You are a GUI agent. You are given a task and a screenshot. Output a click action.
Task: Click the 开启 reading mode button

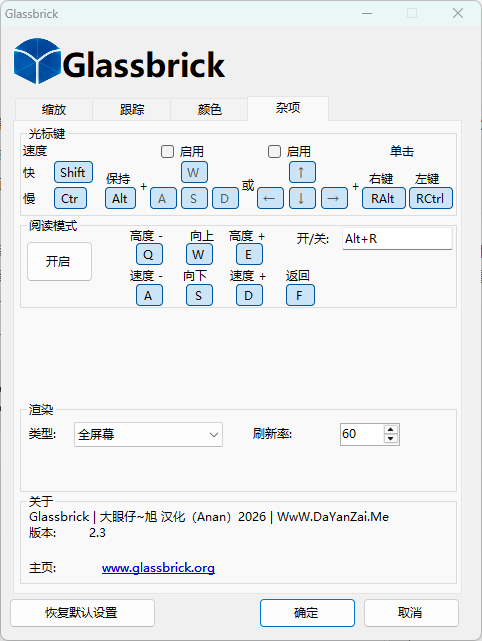pos(59,261)
